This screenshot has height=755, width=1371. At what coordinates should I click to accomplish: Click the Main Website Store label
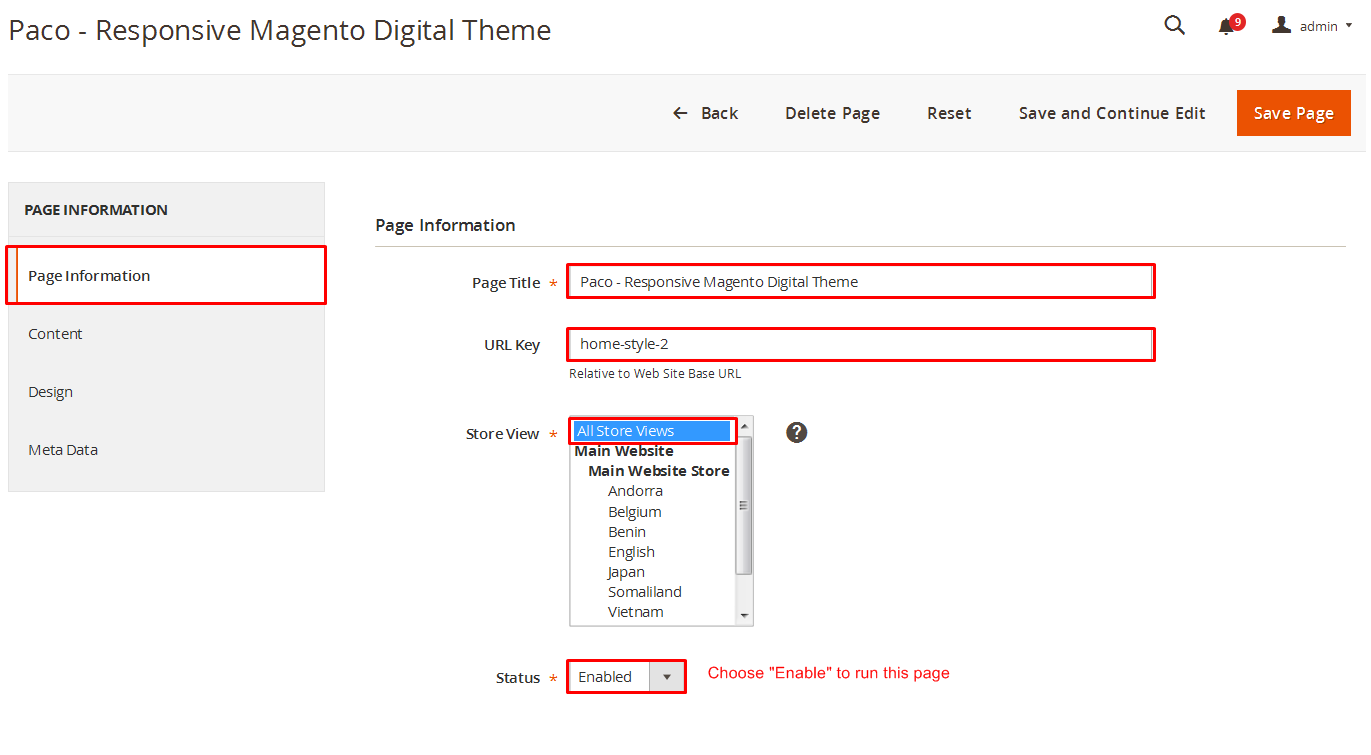659,471
